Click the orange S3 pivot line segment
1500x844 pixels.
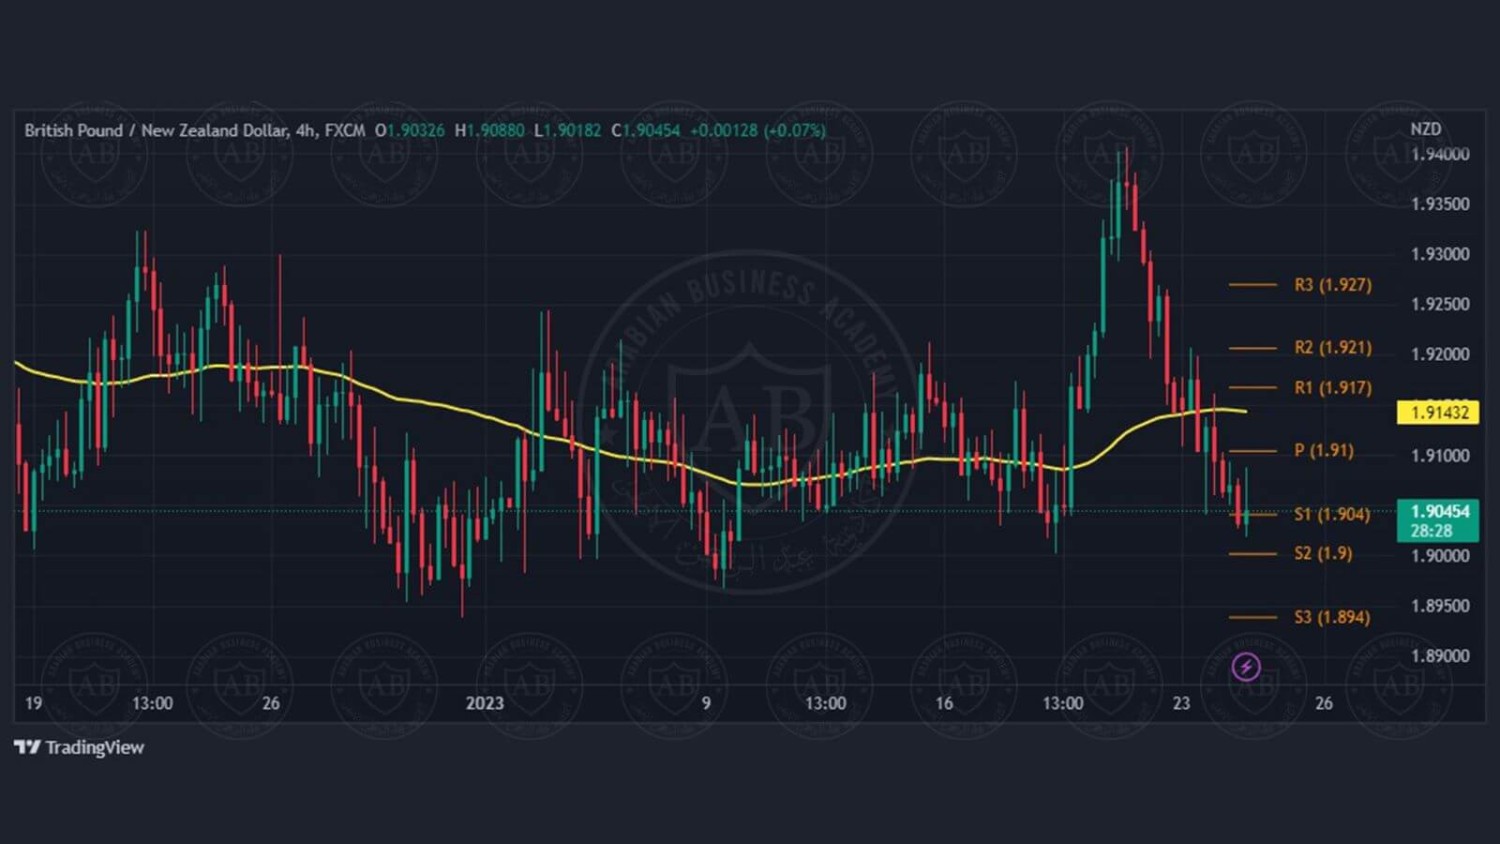[x=1253, y=617]
